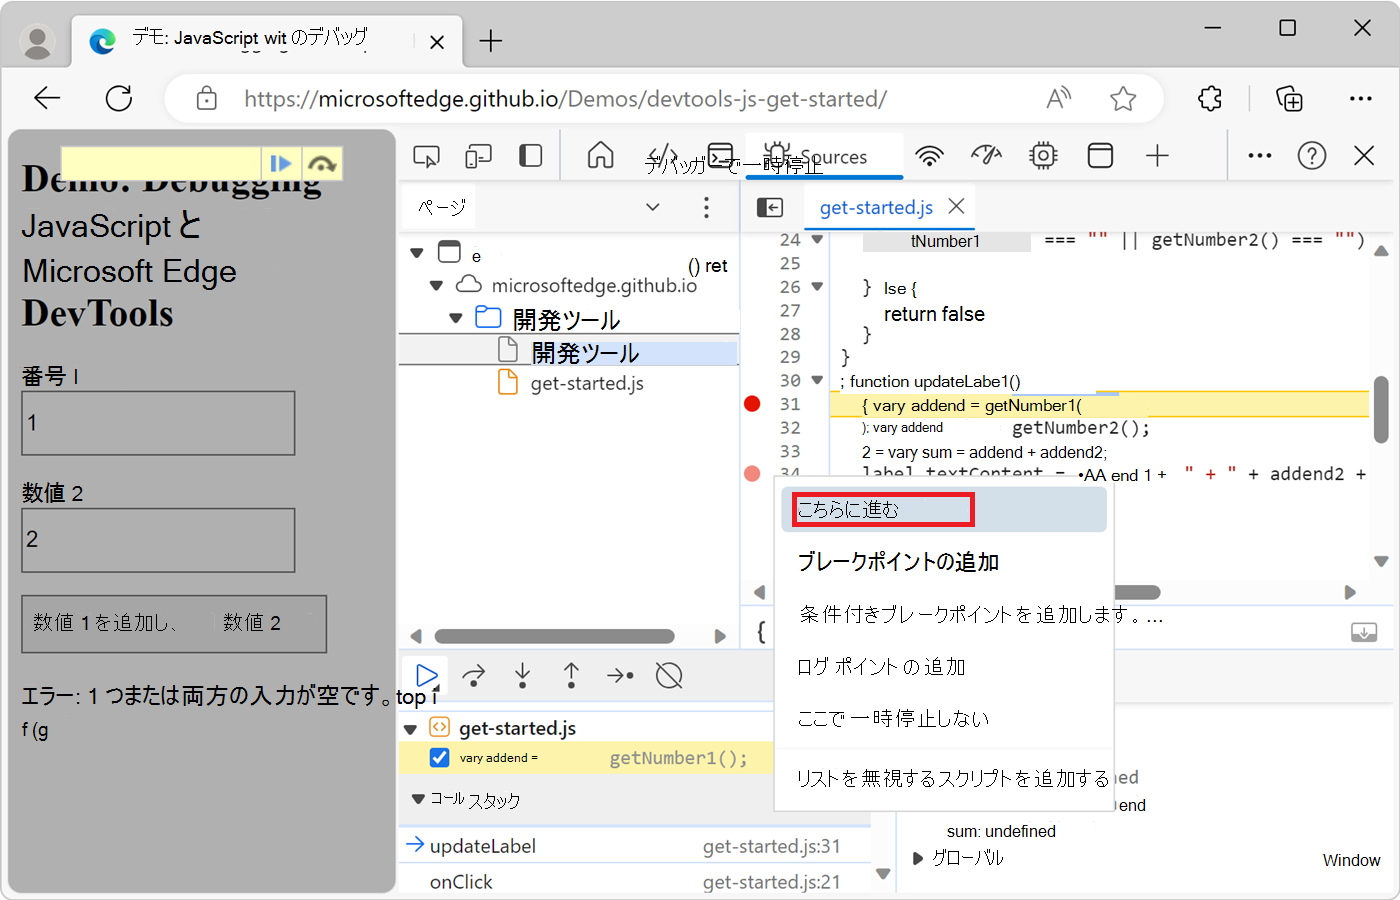1400x900 pixels.
Task: Deactivate all breakpoints
Action: tap(668, 675)
